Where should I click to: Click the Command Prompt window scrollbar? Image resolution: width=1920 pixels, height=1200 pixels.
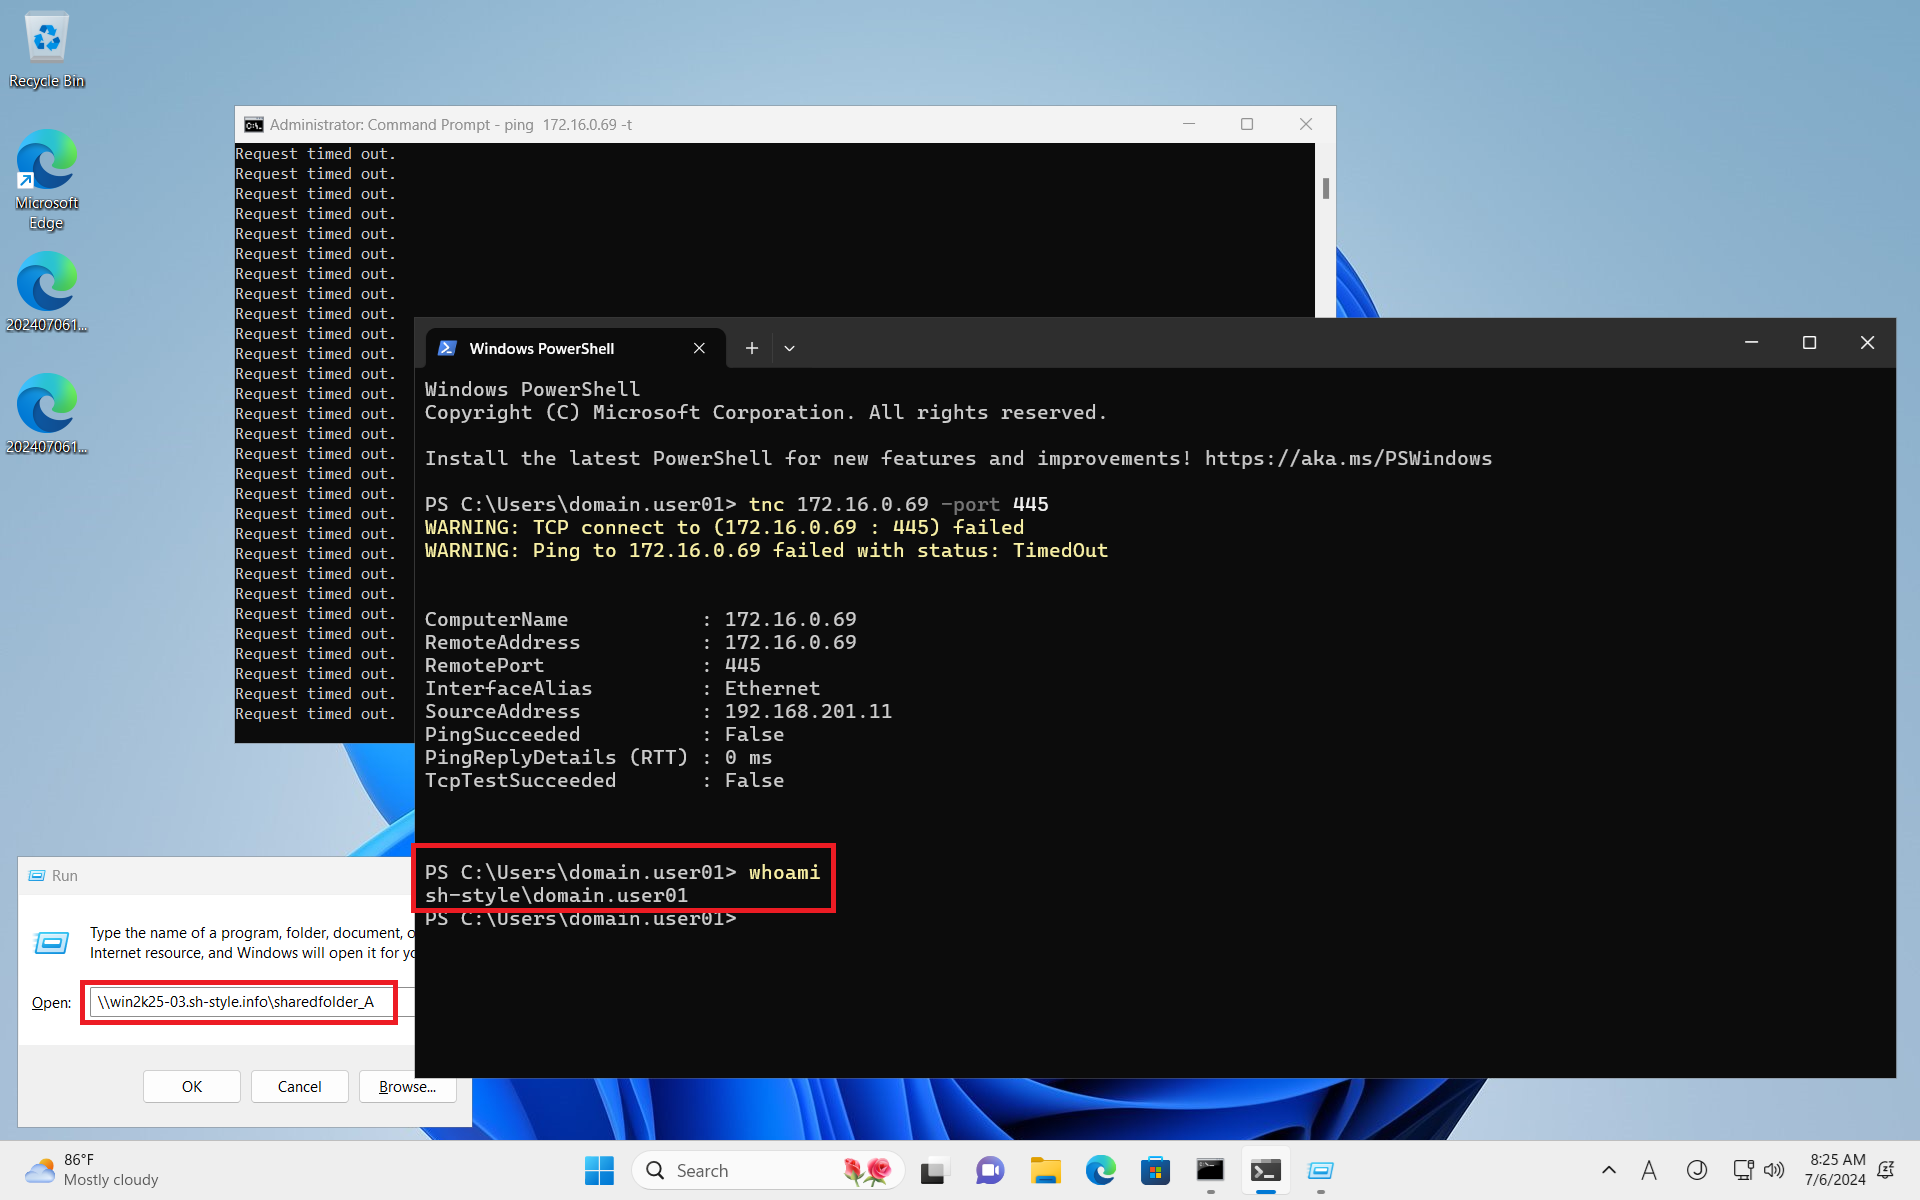(1327, 187)
